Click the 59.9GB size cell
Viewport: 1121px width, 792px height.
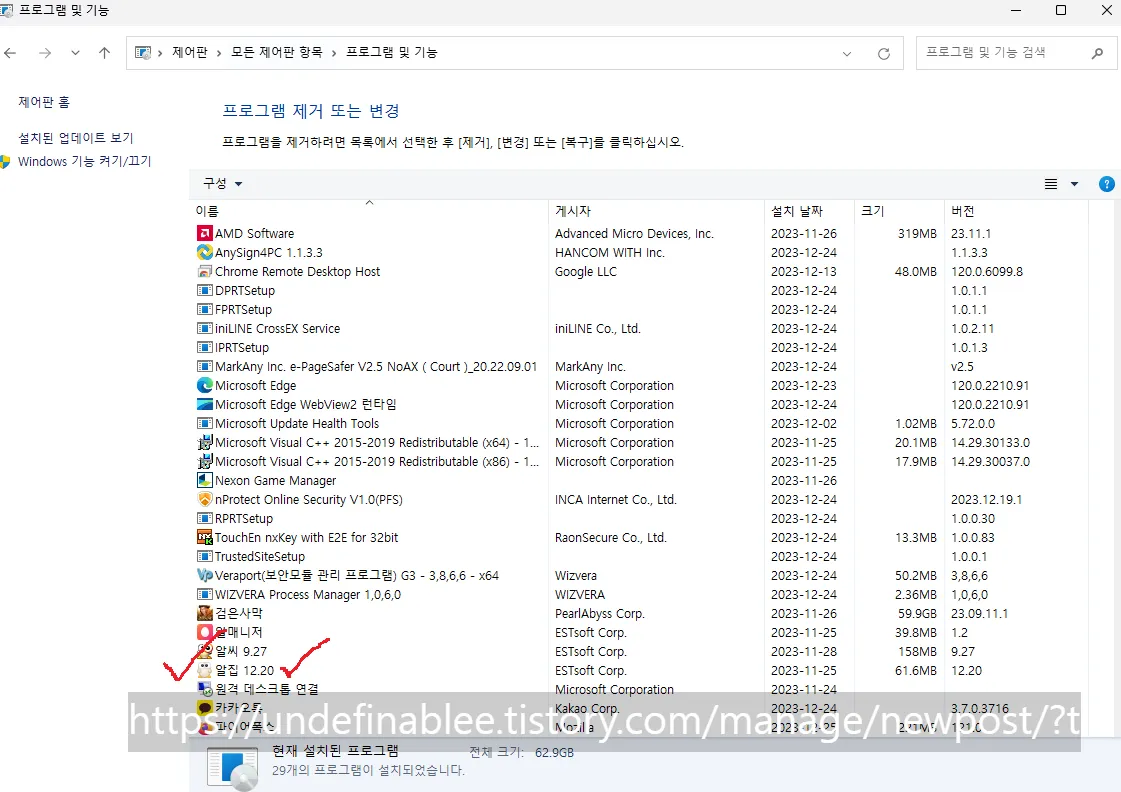pos(917,613)
